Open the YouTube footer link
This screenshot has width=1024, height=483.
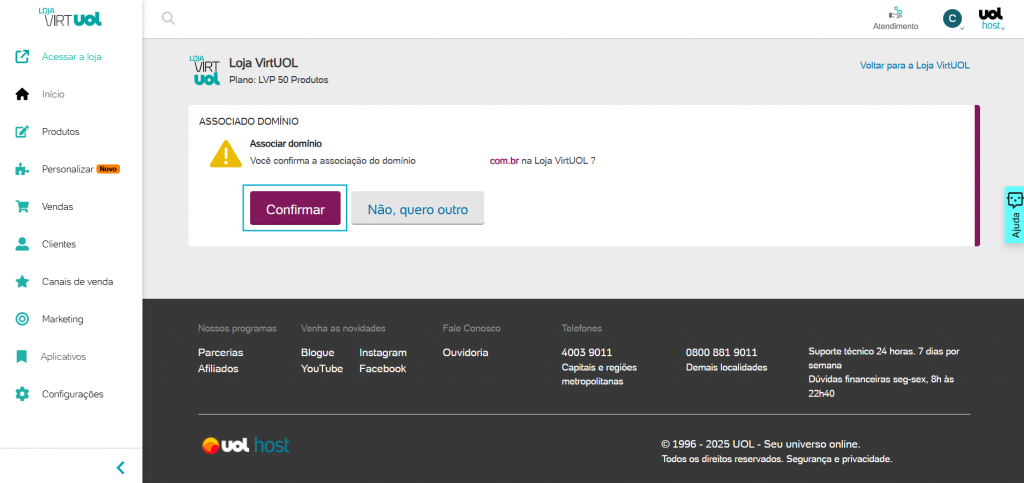[x=322, y=369]
